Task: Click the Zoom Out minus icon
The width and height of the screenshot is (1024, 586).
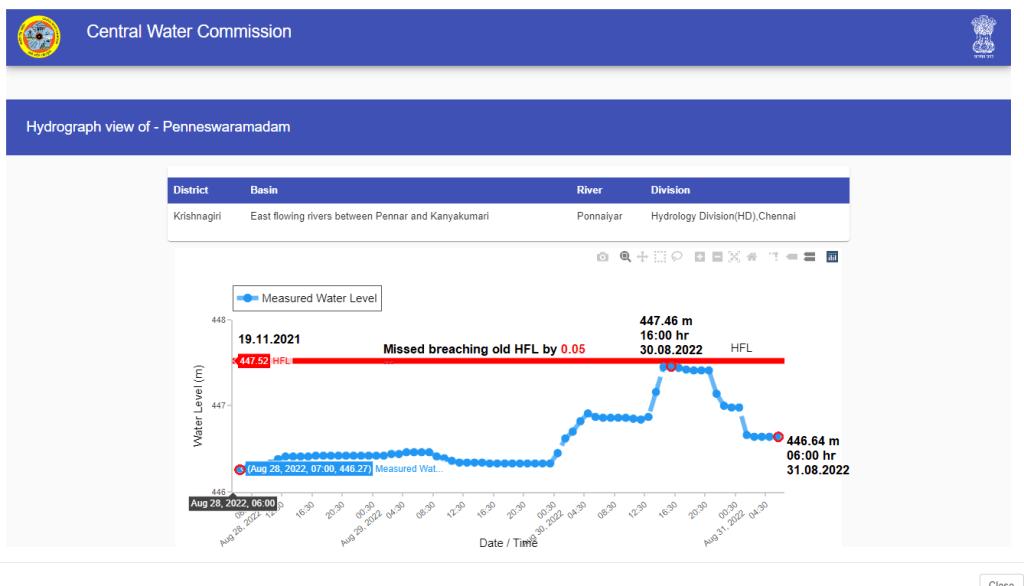Action: [x=717, y=257]
